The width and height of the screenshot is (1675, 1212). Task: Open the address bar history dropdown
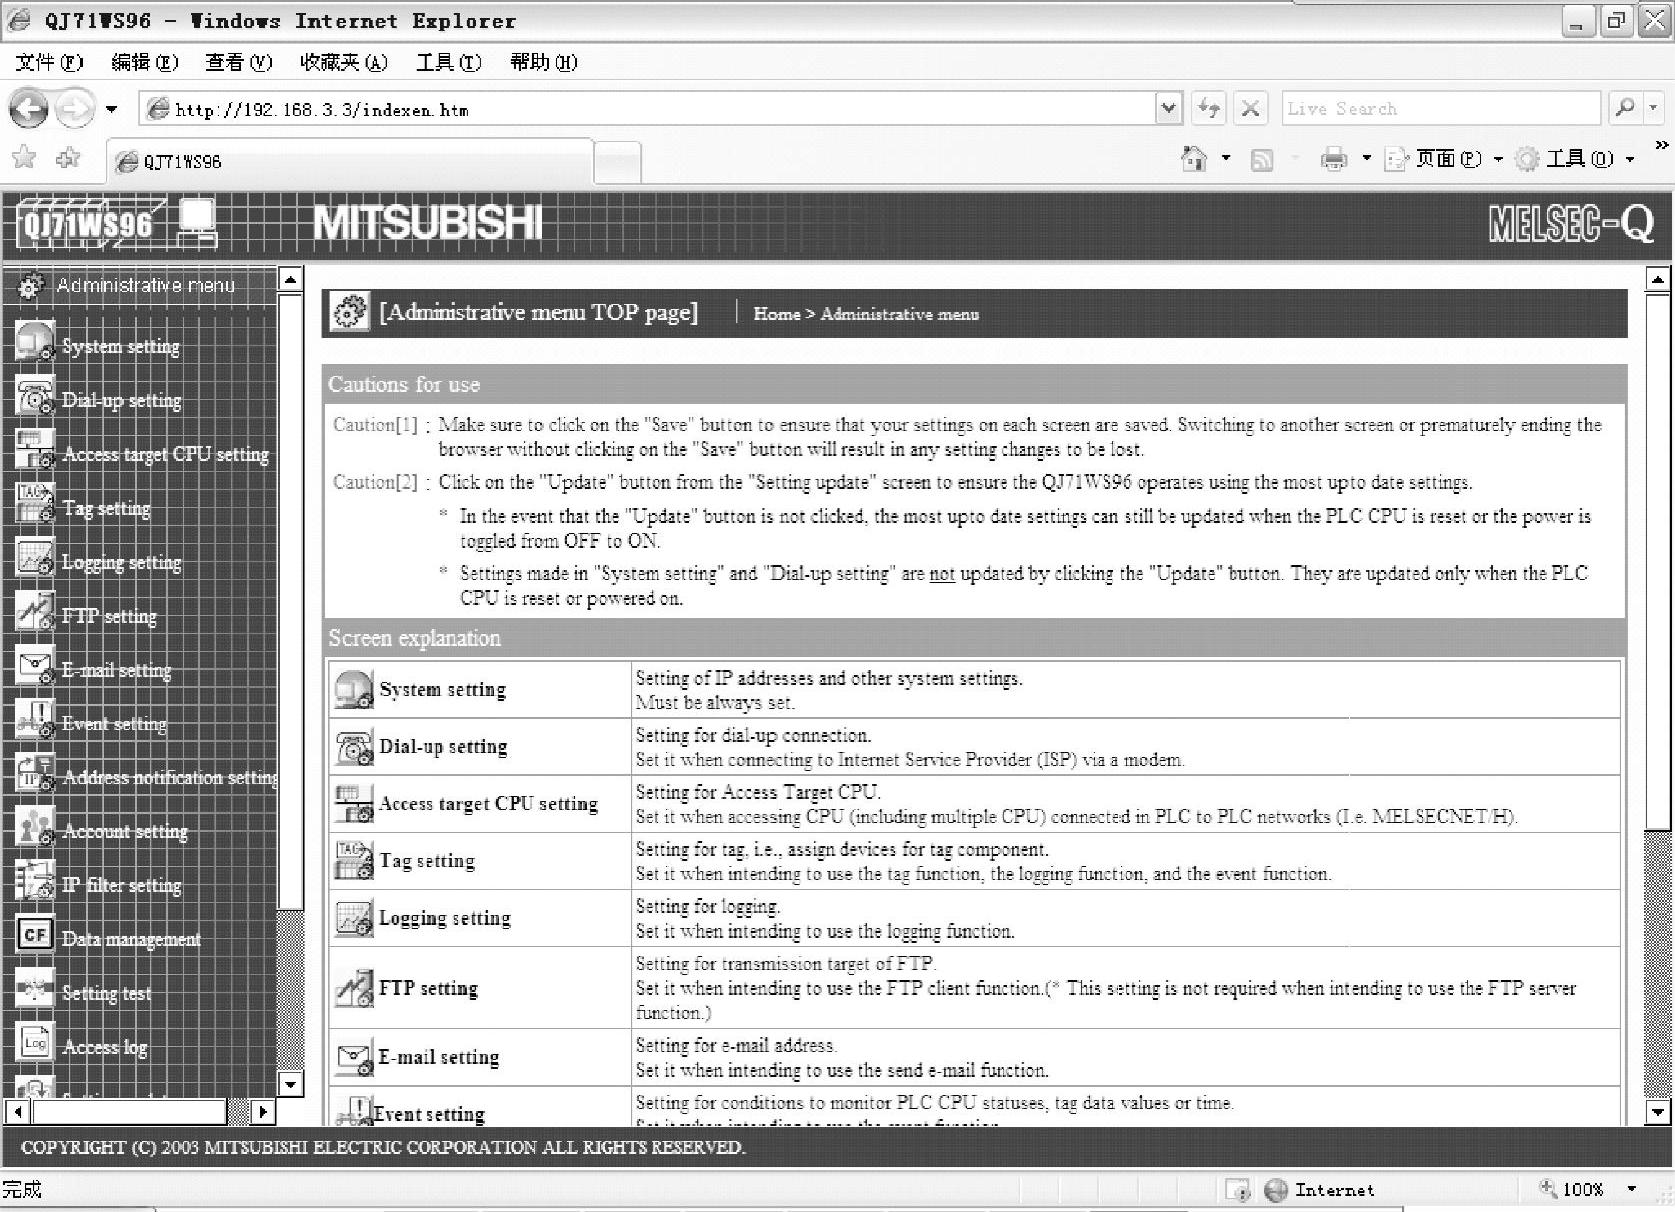1168,108
